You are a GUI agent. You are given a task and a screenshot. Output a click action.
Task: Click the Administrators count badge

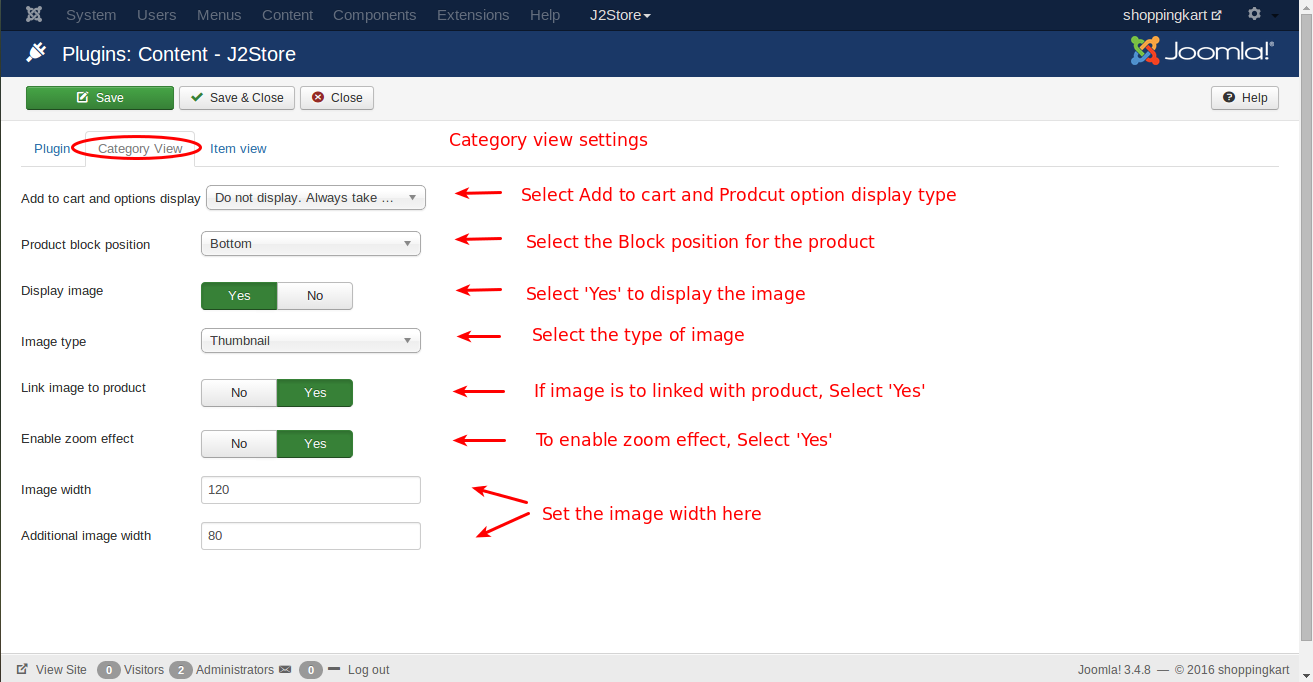click(x=181, y=670)
